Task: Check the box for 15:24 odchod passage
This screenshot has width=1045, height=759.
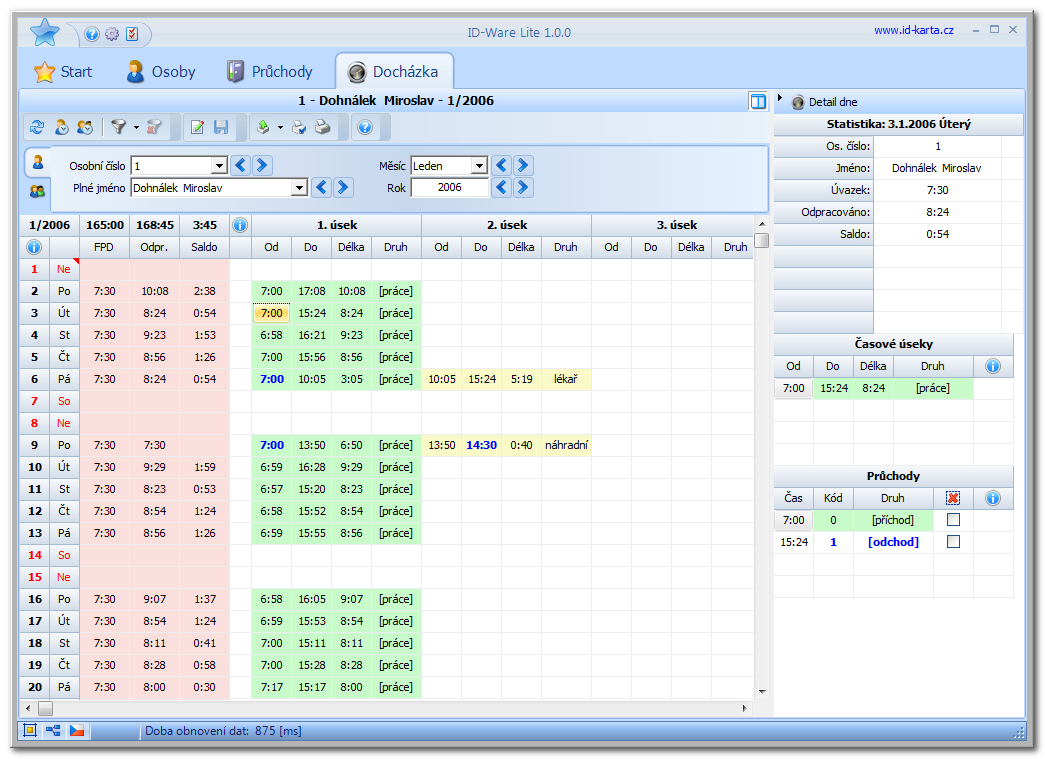Action: click(x=953, y=542)
